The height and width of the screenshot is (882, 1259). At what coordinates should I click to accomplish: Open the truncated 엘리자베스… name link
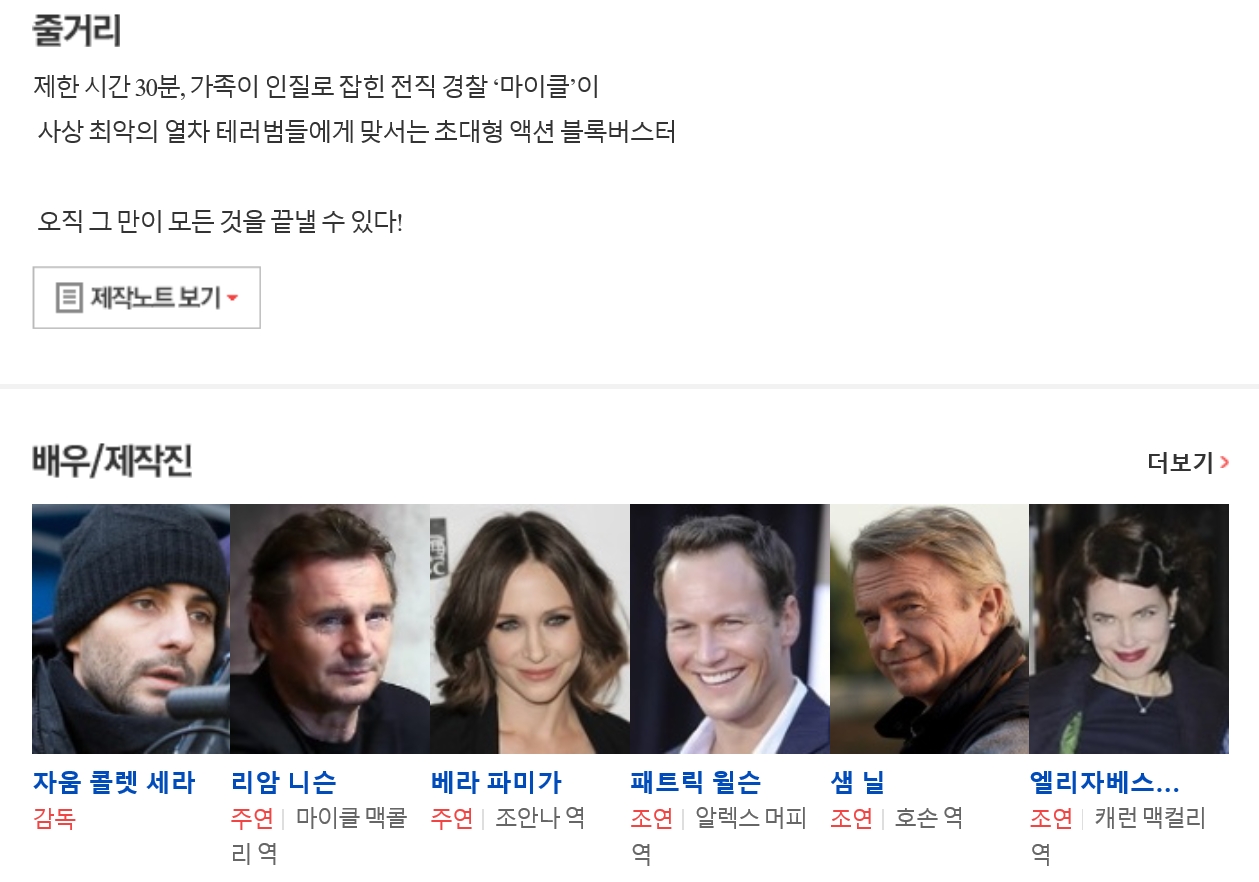point(1105,782)
